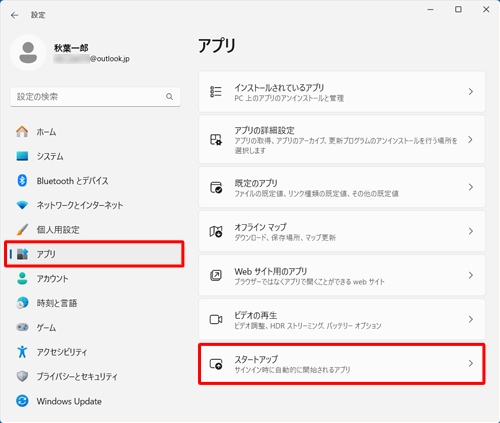The width and height of the screenshot is (500, 423).
Task: Click the オフライン マップ map icon
Action: (216, 231)
